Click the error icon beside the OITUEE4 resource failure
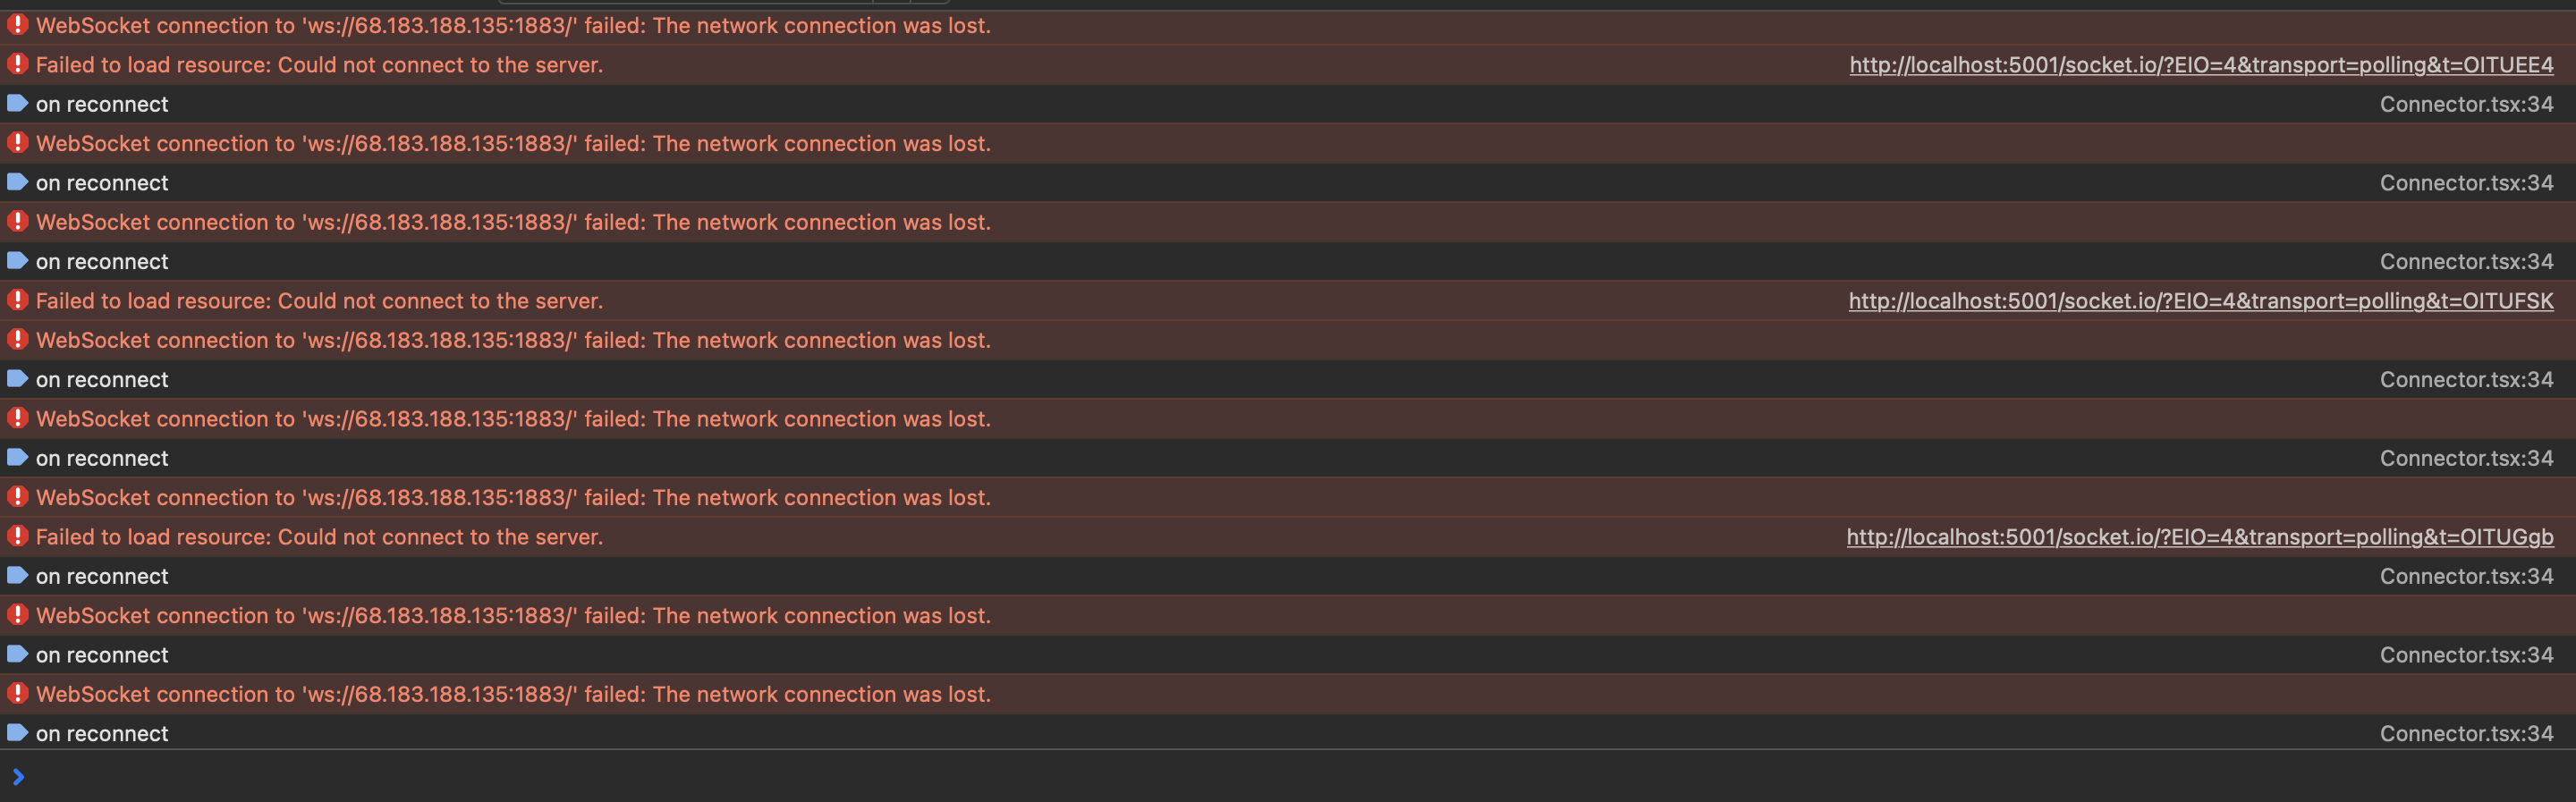The height and width of the screenshot is (802, 2576). (17, 64)
